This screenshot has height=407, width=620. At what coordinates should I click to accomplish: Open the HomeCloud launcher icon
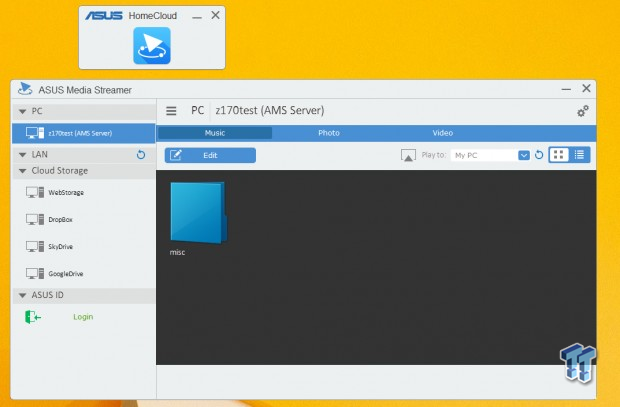click(x=152, y=46)
